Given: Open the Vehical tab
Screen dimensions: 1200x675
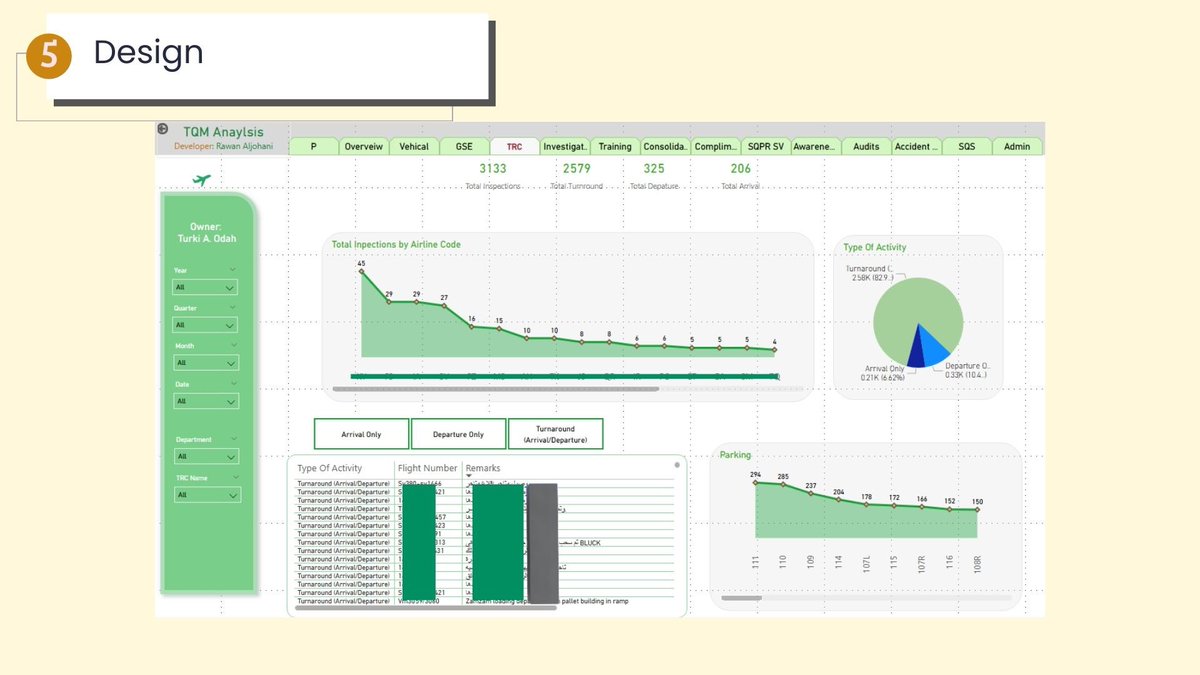Looking at the screenshot, I should click(414, 146).
